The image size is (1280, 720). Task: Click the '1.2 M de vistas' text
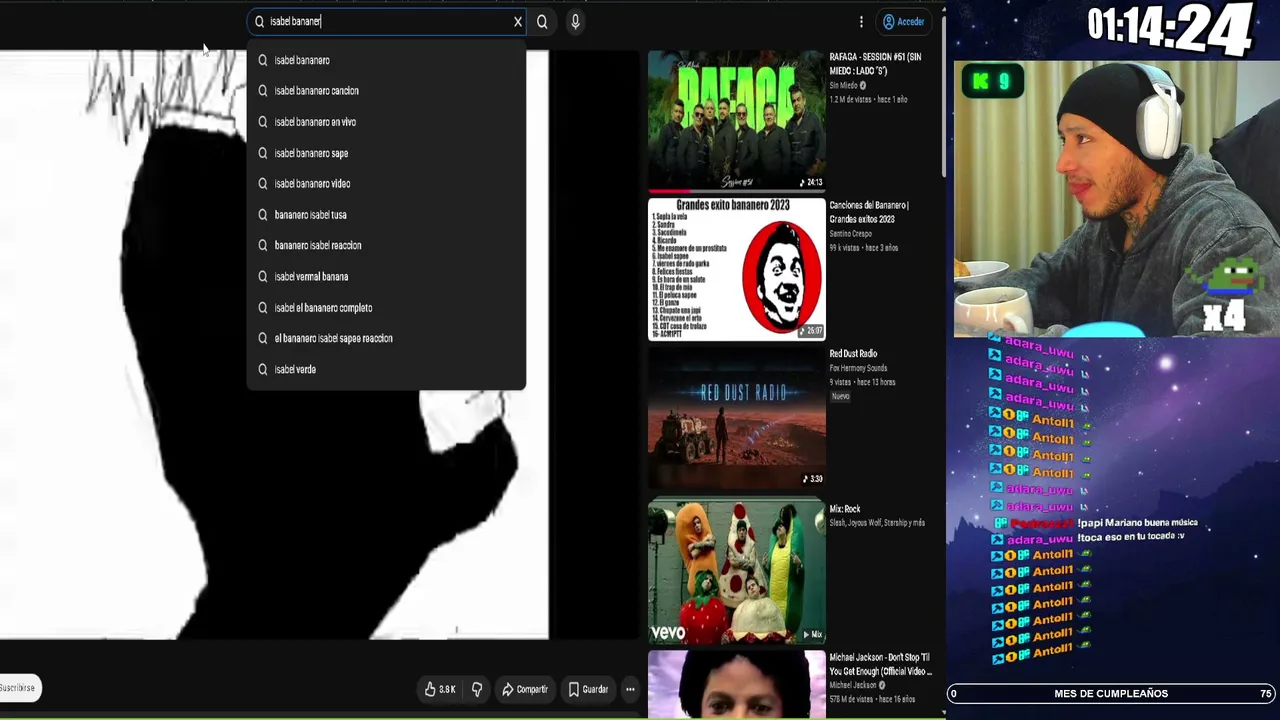click(848, 100)
